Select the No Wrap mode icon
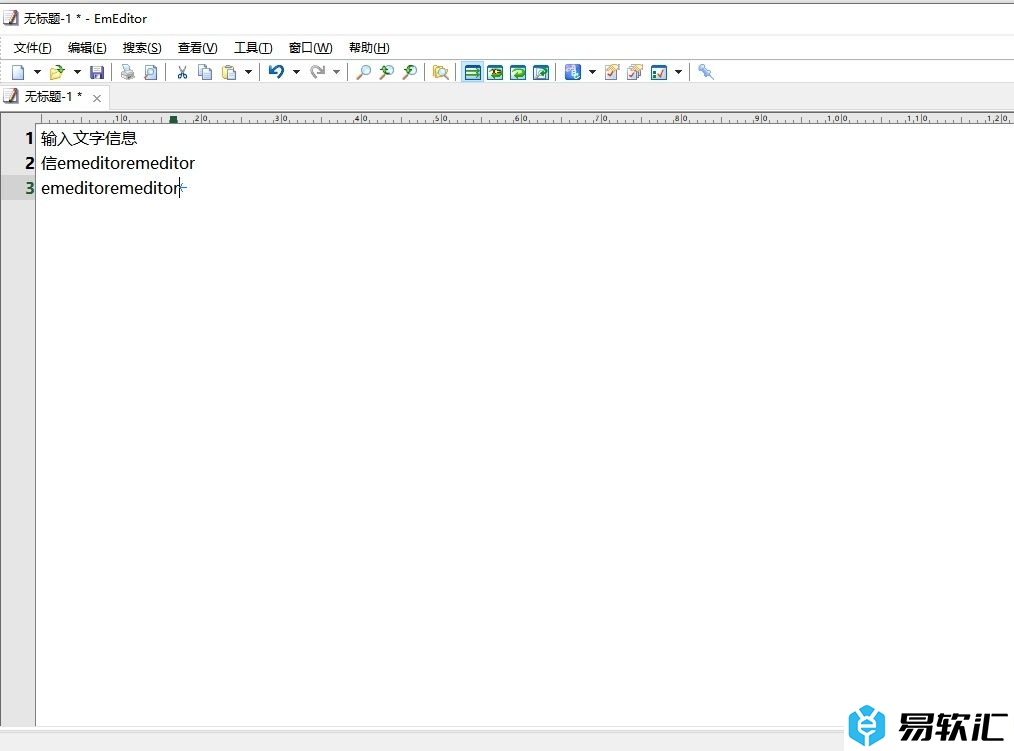Screen dimensions: 1014x751 pyautogui.click(x=473, y=72)
